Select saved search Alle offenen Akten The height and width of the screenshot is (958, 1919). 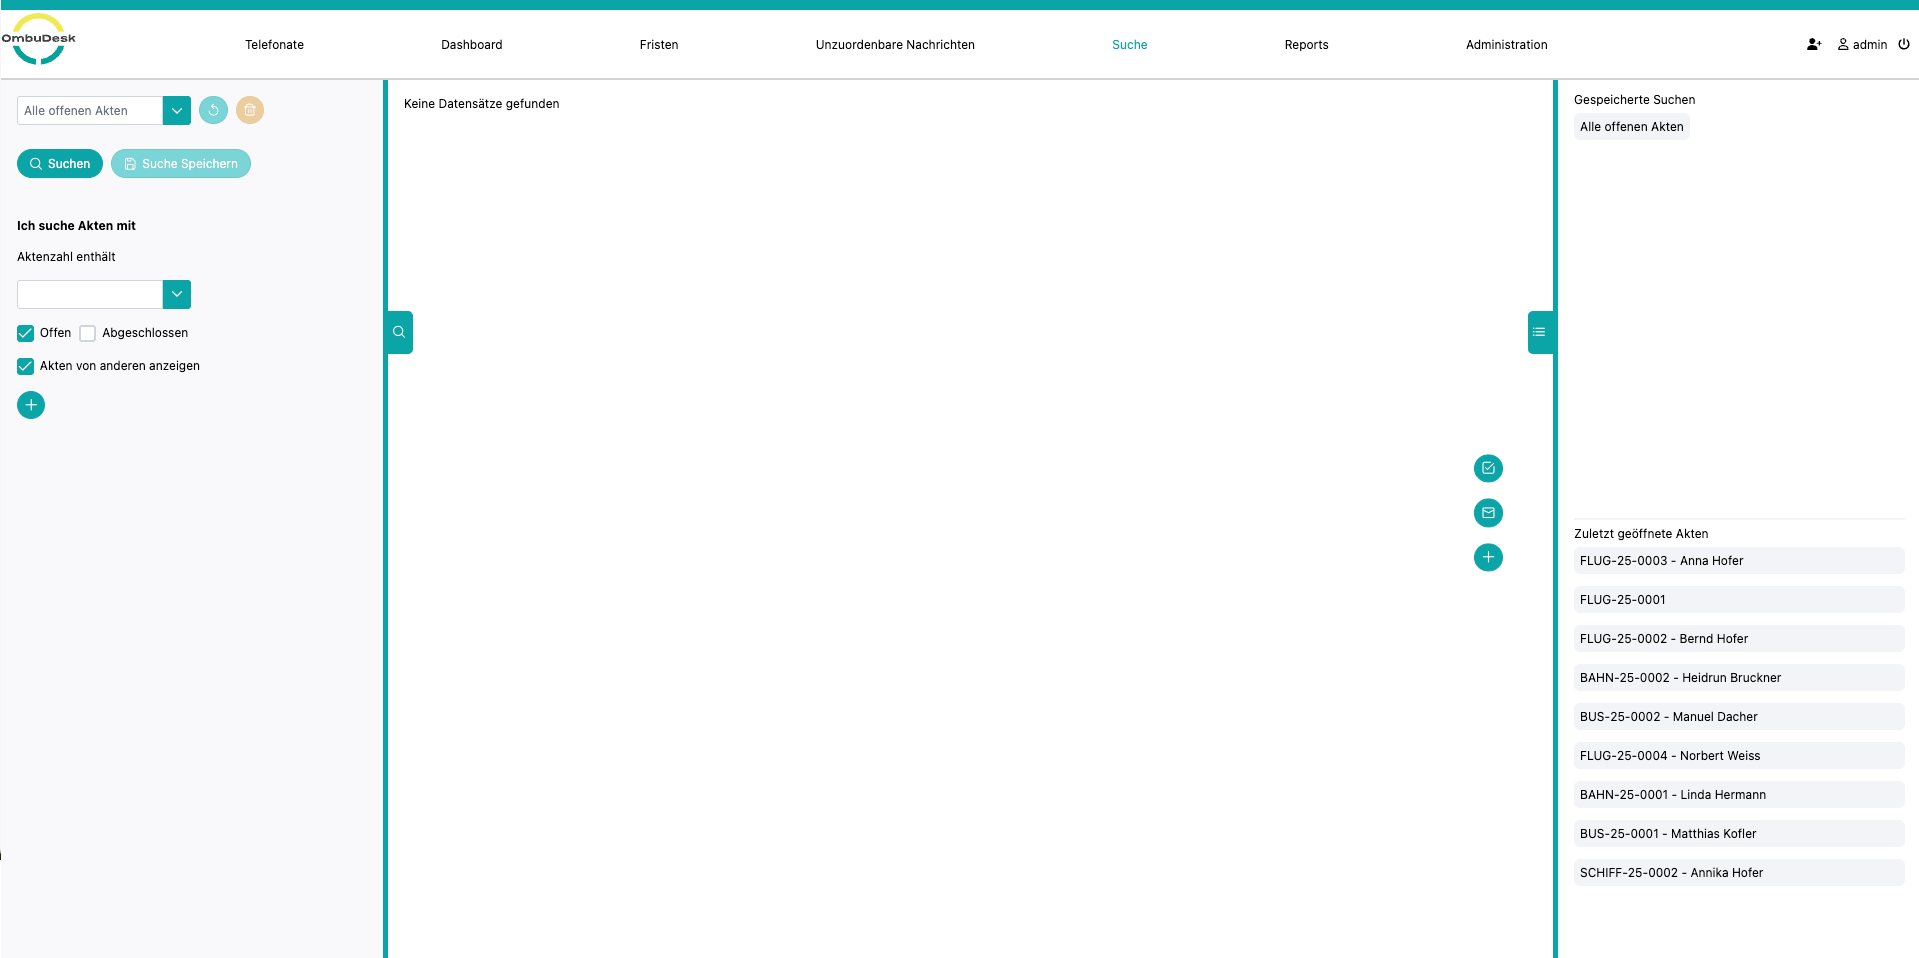tap(1632, 127)
